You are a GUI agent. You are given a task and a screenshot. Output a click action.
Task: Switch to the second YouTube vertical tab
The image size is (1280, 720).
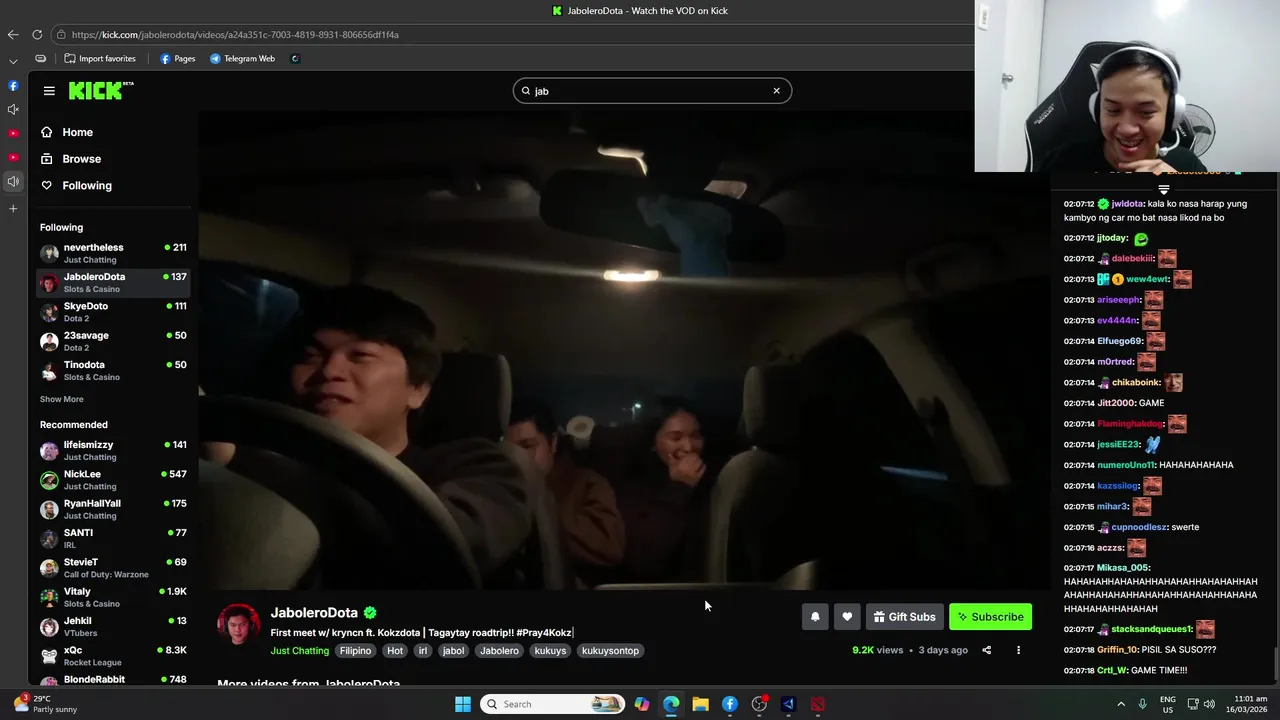(x=13, y=157)
